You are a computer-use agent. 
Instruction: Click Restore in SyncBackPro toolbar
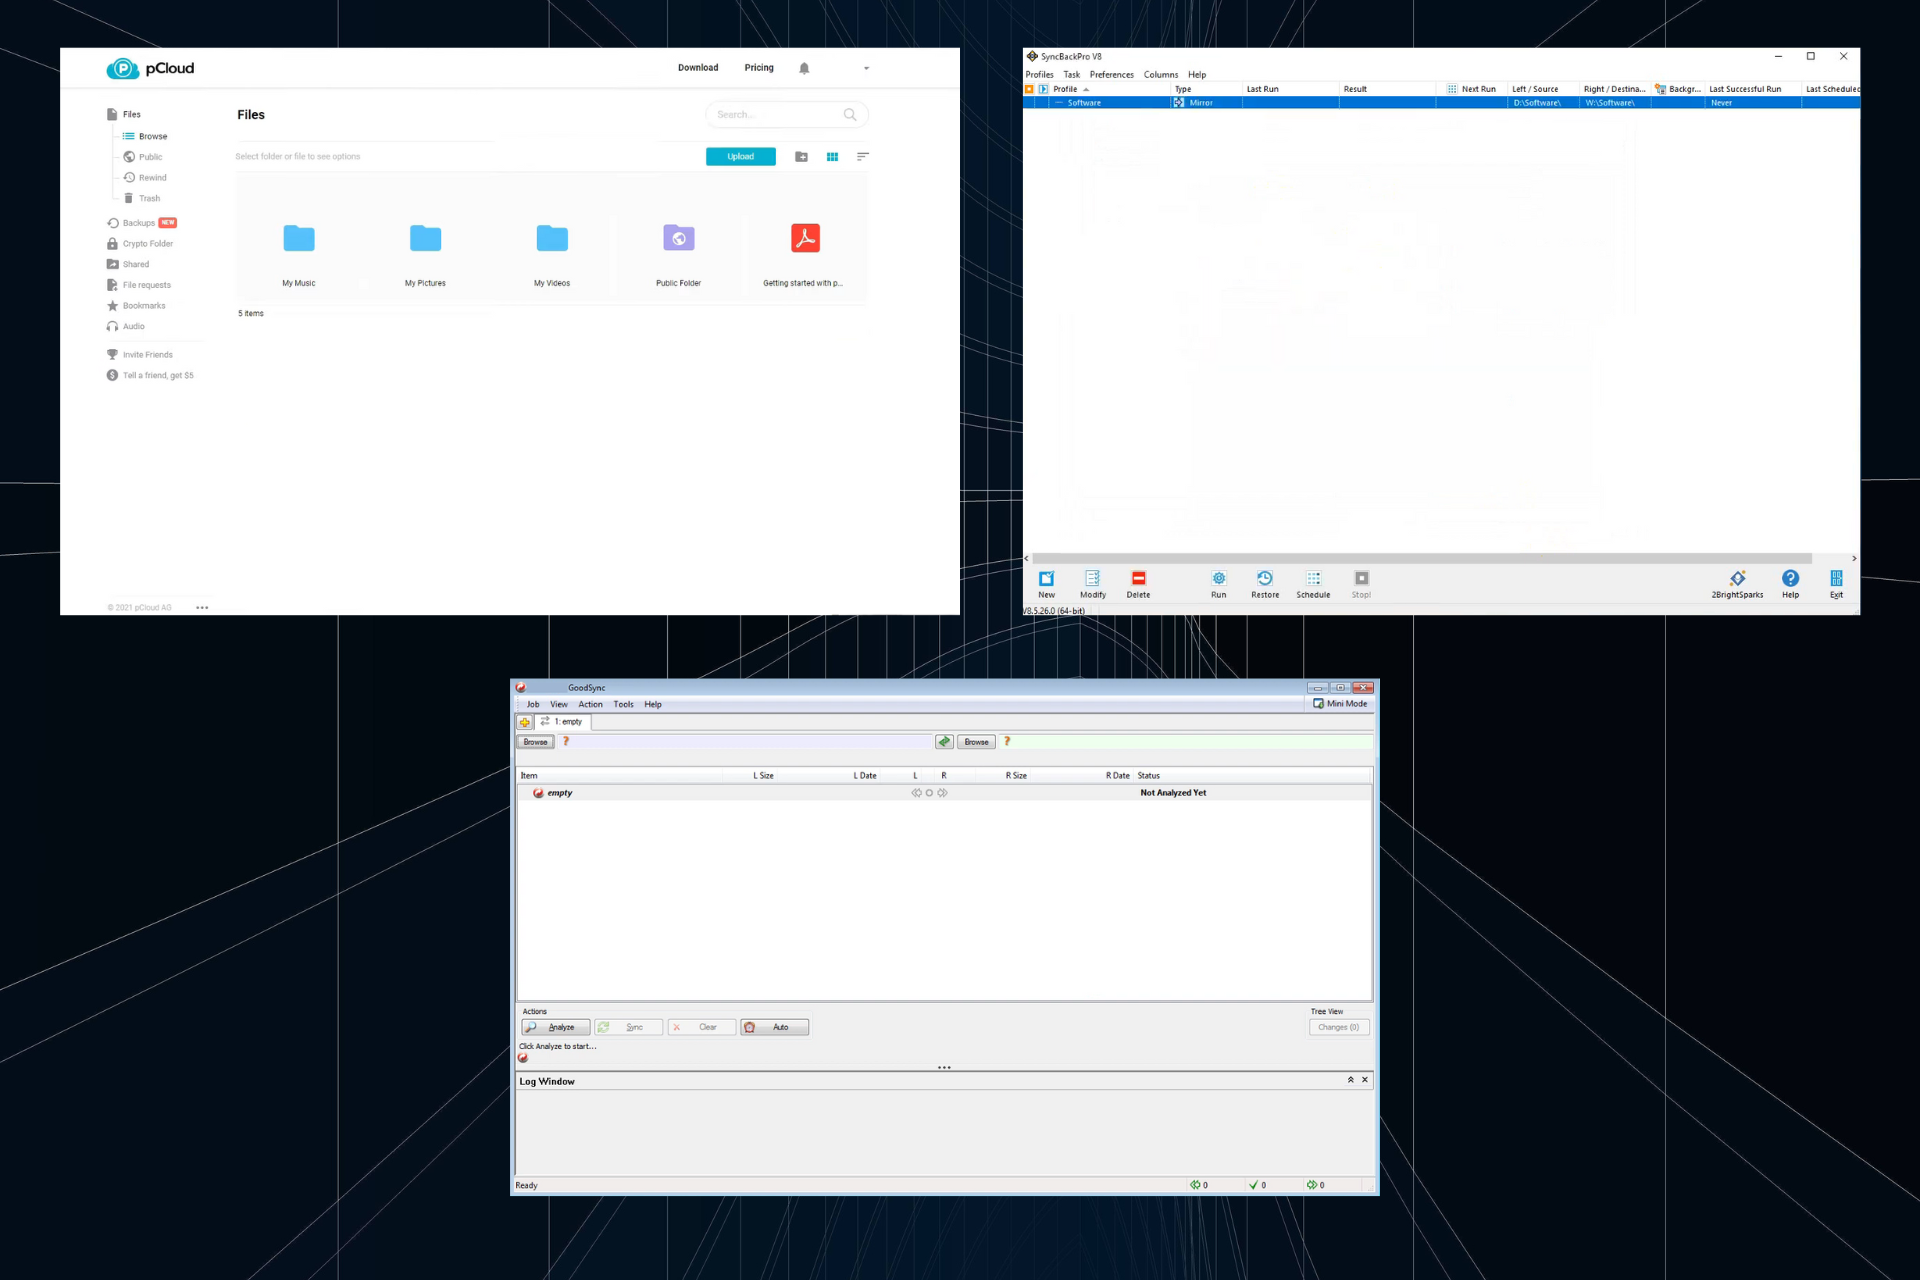click(1265, 585)
